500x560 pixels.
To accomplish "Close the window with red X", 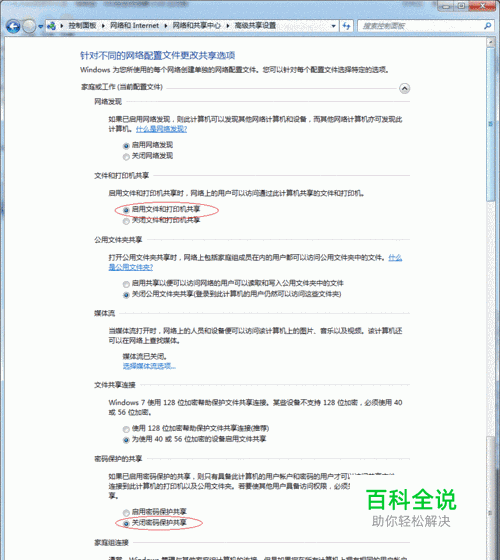I will (x=482, y=6).
